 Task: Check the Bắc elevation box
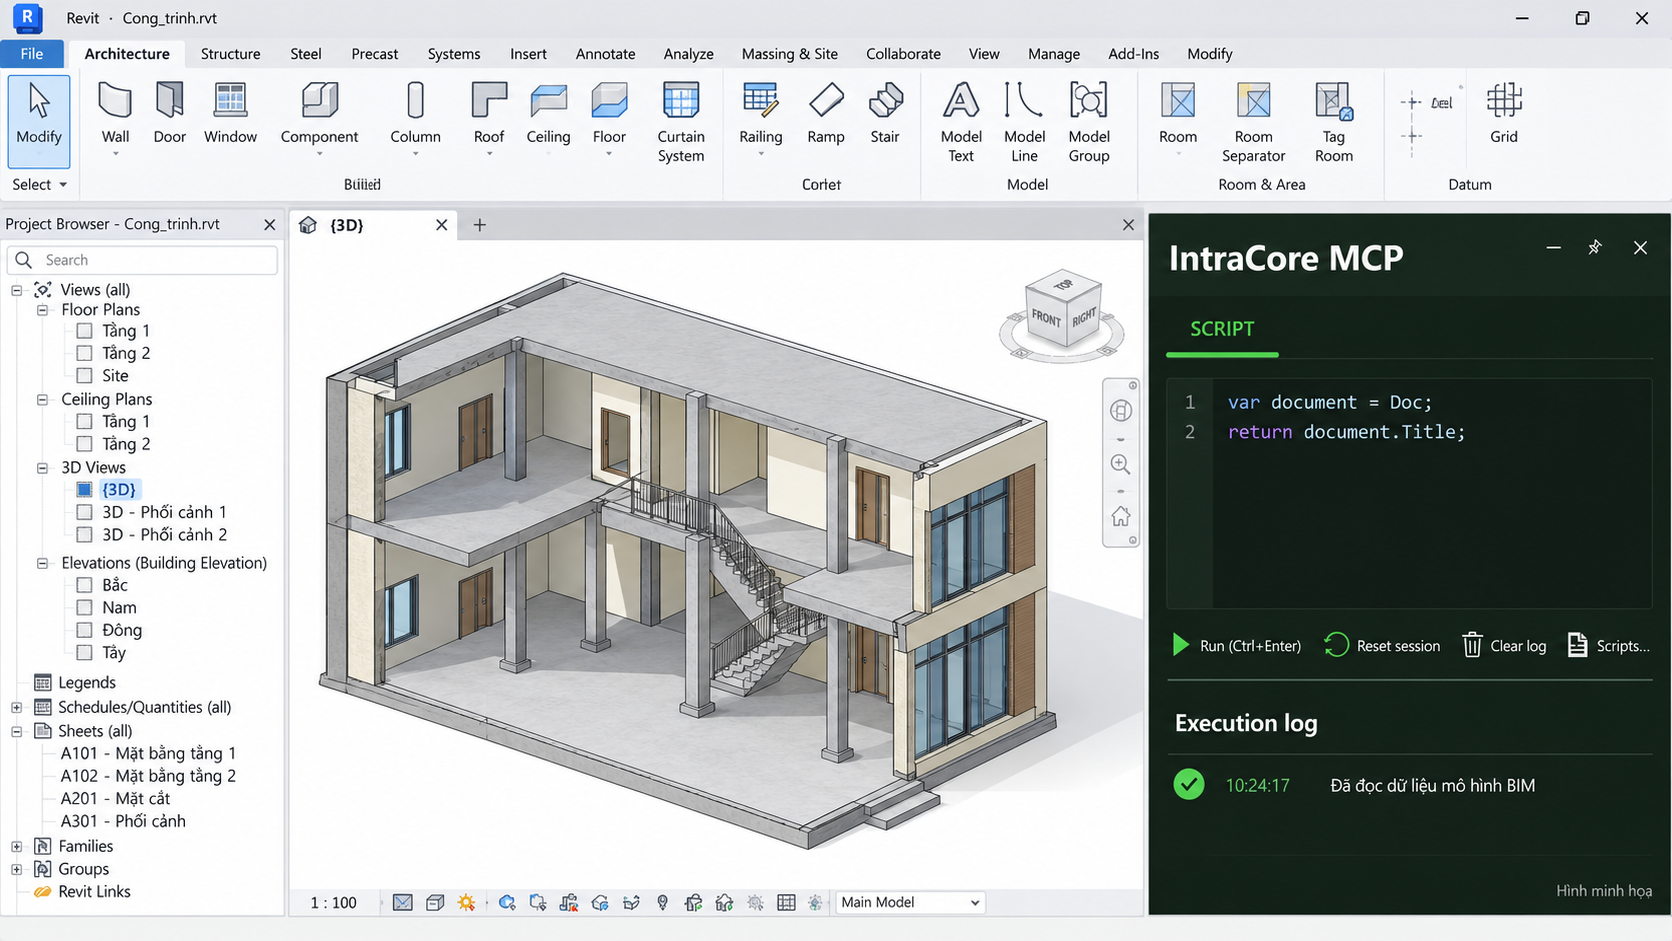click(84, 585)
